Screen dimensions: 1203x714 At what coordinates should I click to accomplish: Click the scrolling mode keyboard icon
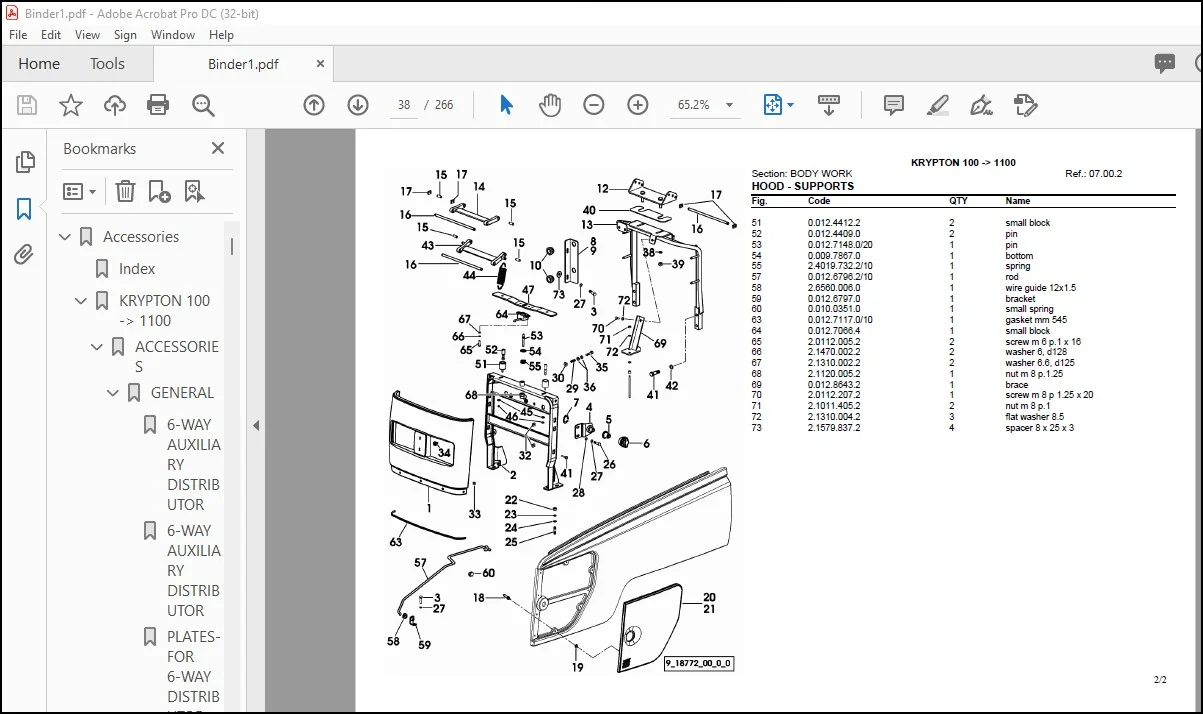coord(829,105)
